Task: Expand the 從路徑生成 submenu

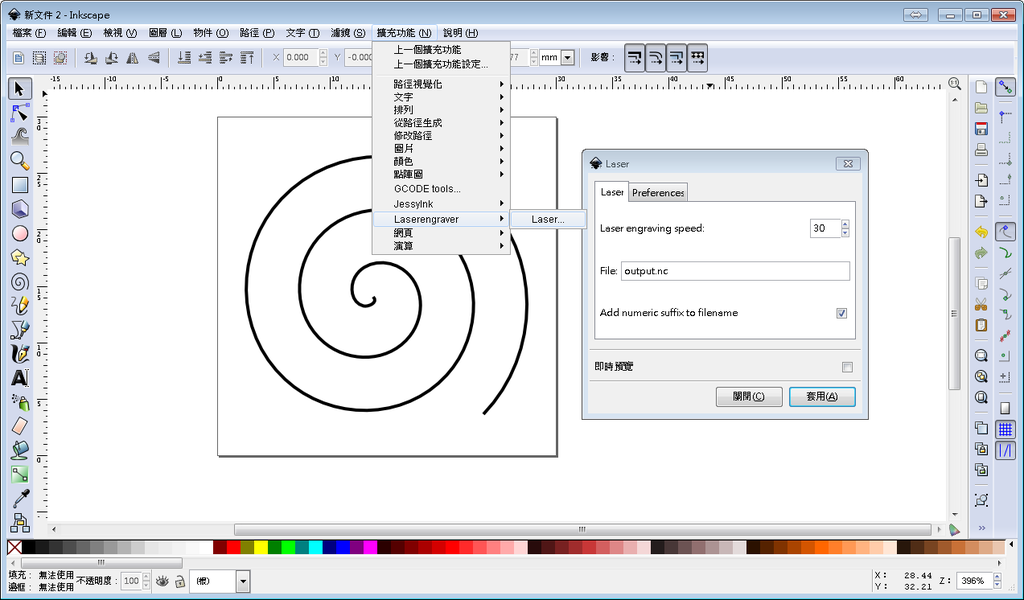Action: tap(441, 123)
